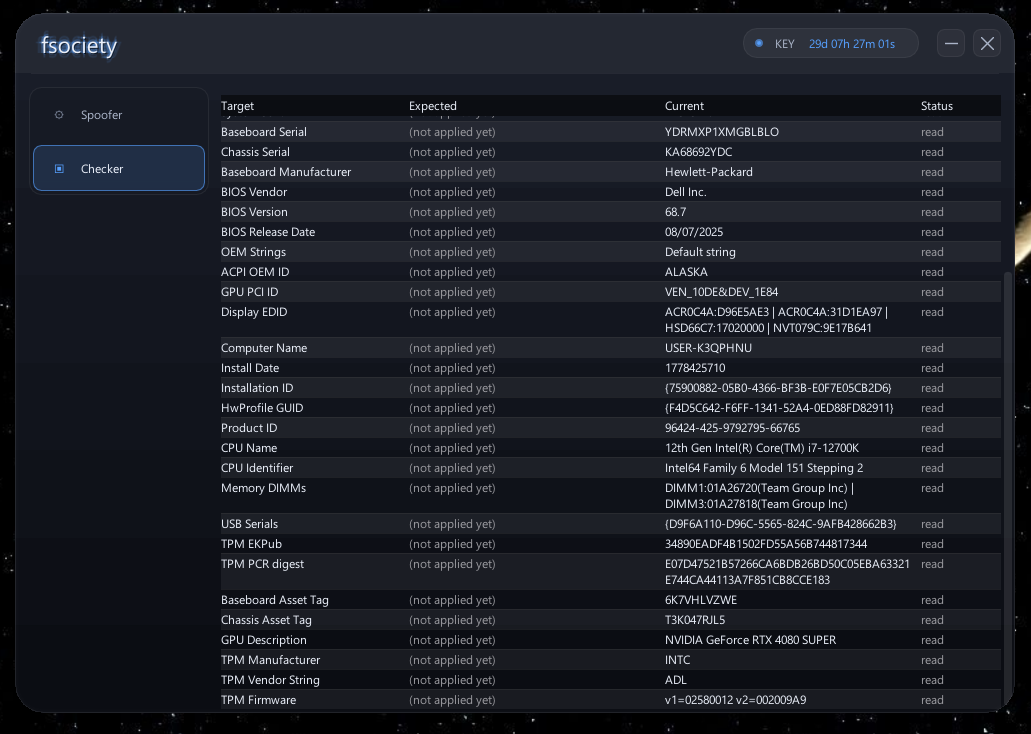Viewport: 1031px width, 734px height.
Task: Select the CPU Name row label
Action: [x=249, y=448]
